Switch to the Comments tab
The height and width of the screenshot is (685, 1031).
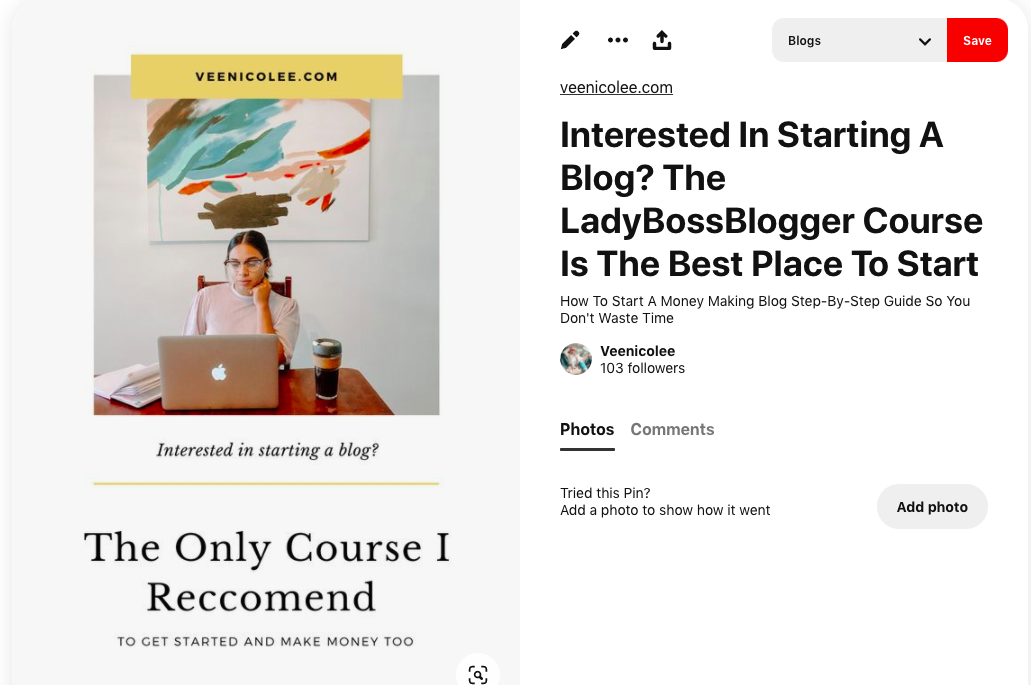click(672, 429)
